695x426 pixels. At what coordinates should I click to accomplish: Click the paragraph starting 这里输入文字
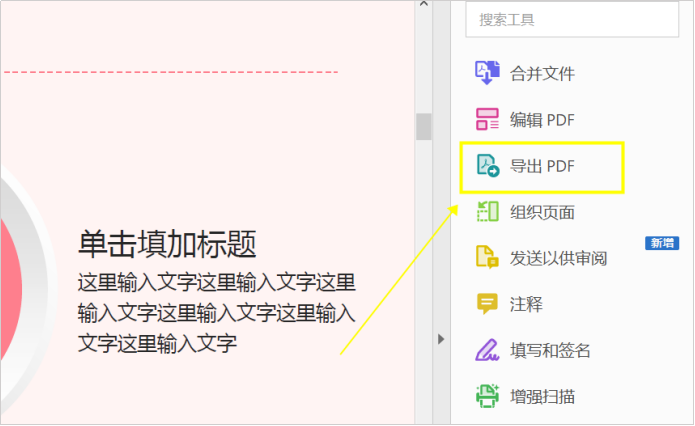(216, 313)
